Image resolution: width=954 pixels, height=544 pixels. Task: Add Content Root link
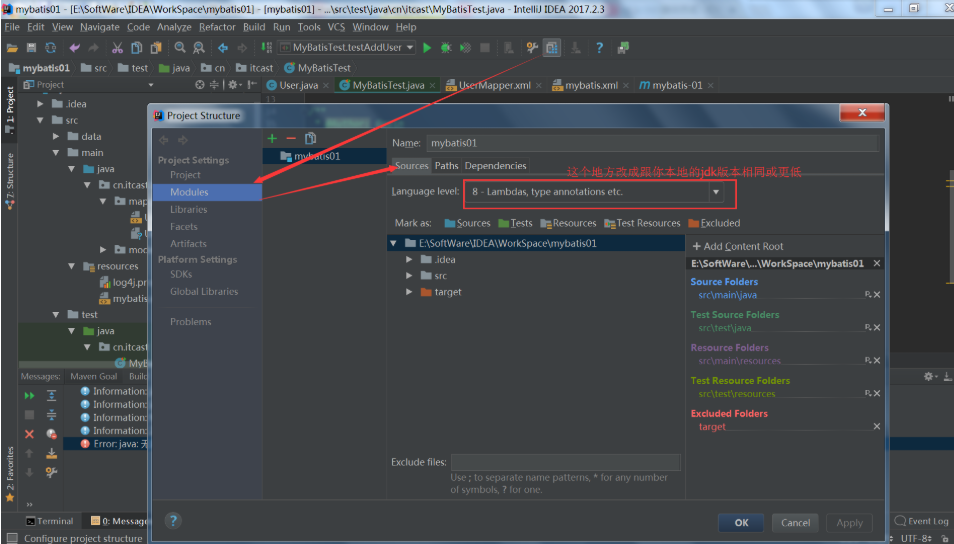point(737,246)
